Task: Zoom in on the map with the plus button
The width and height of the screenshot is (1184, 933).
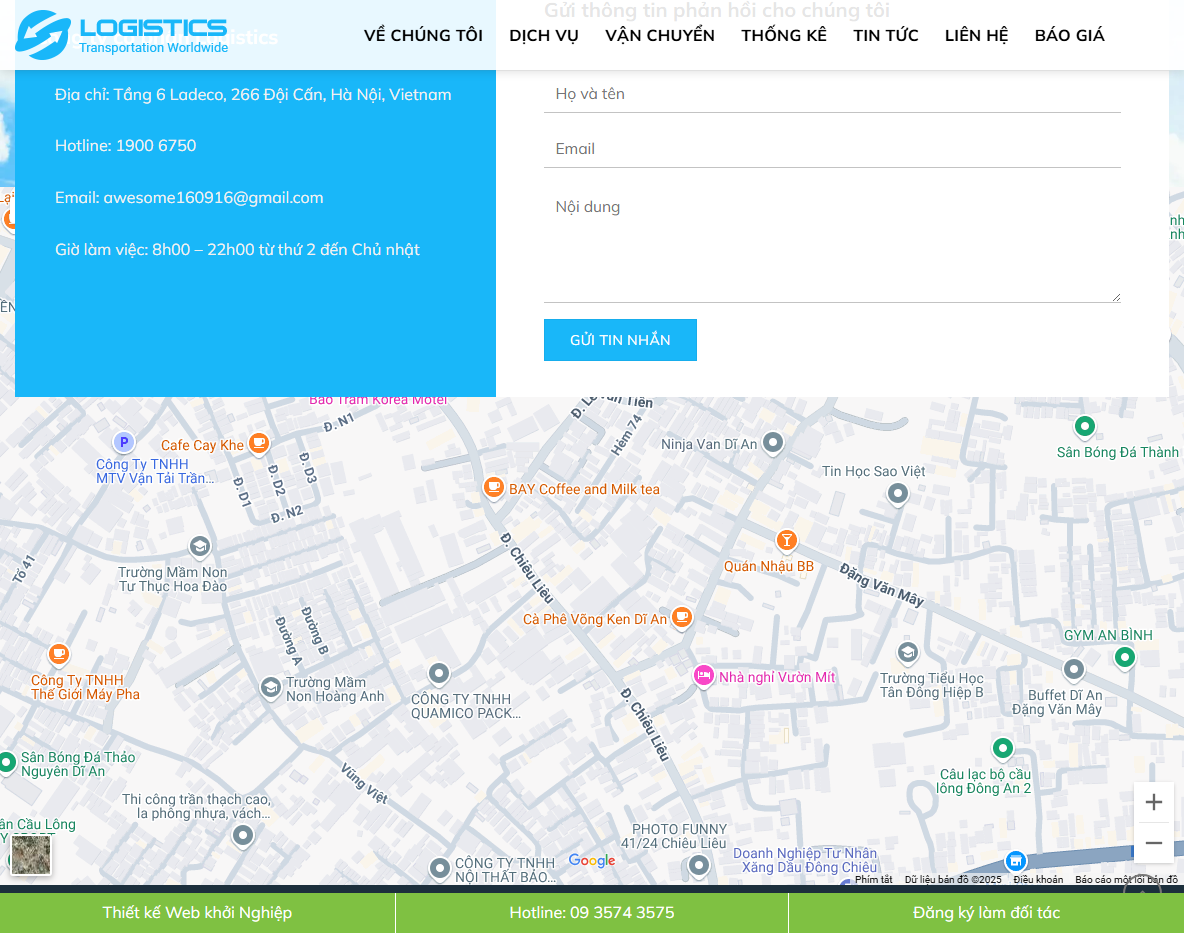Action: (1153, 802)
